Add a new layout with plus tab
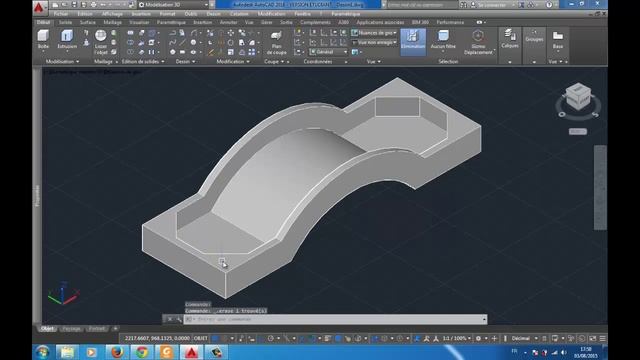The height and width of the screenshot is (360, 640). click(116, 329)
